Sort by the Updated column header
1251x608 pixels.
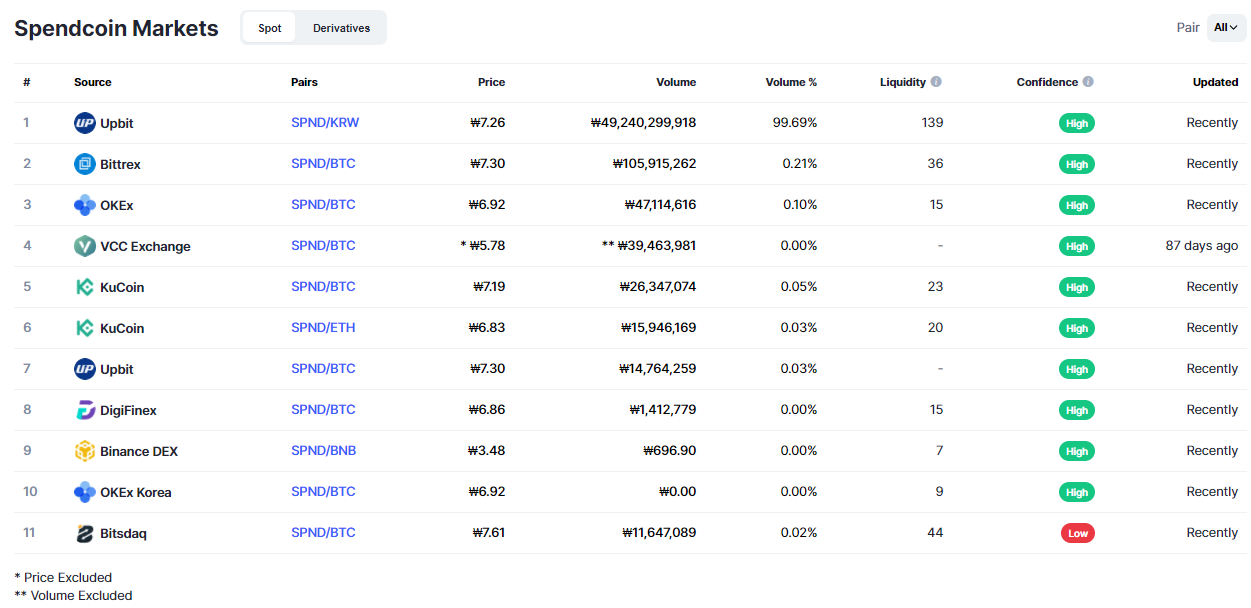click(1215, 82)
